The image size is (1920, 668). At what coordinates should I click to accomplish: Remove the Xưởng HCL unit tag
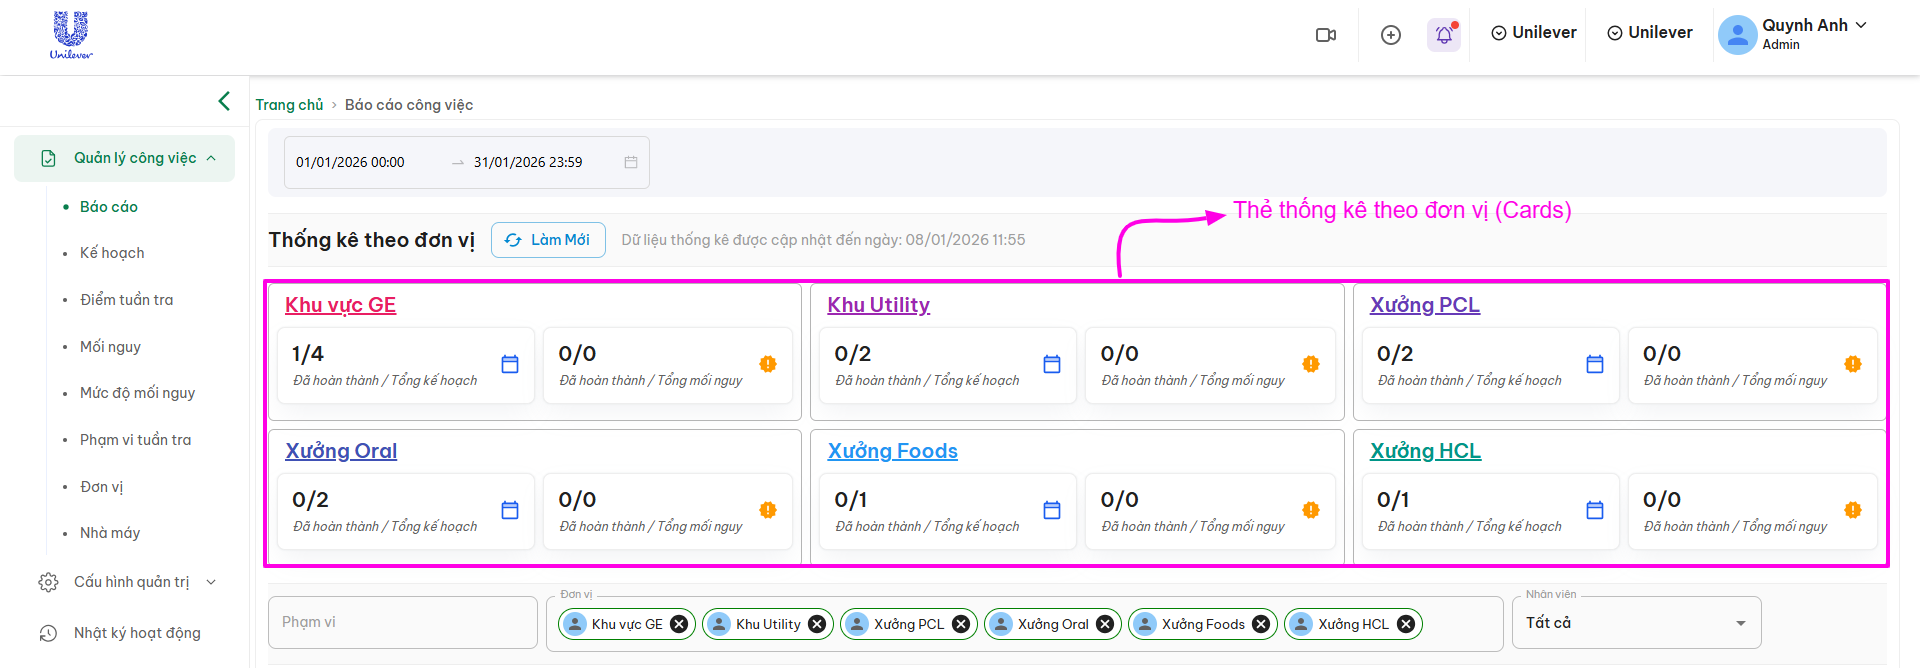(x=1406, y=624)
